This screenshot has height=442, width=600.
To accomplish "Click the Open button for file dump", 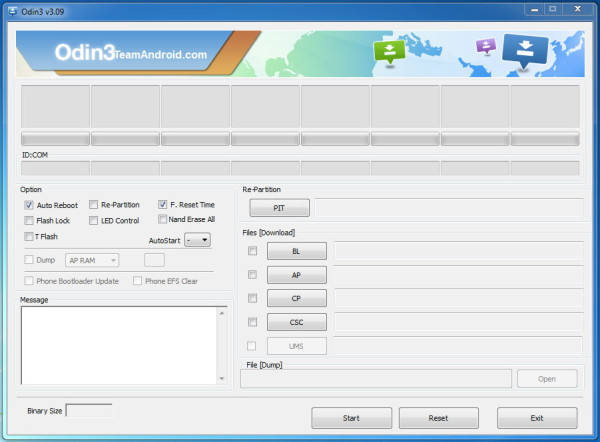I will click(x=547, y=378).
